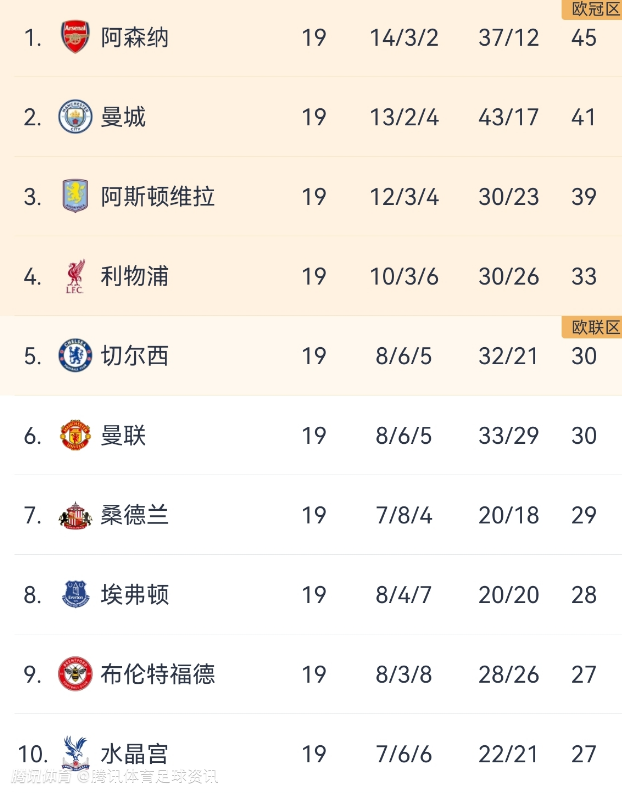This screenshot has width=622, height=793.
Task: Click the Aston Villa crest icon
Action: [x=75, y=196]
